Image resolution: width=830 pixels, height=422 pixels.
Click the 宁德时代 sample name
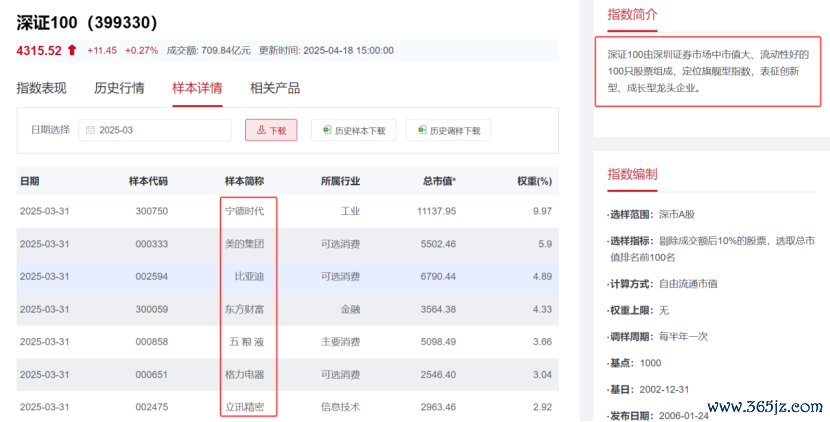pos(245,211)
